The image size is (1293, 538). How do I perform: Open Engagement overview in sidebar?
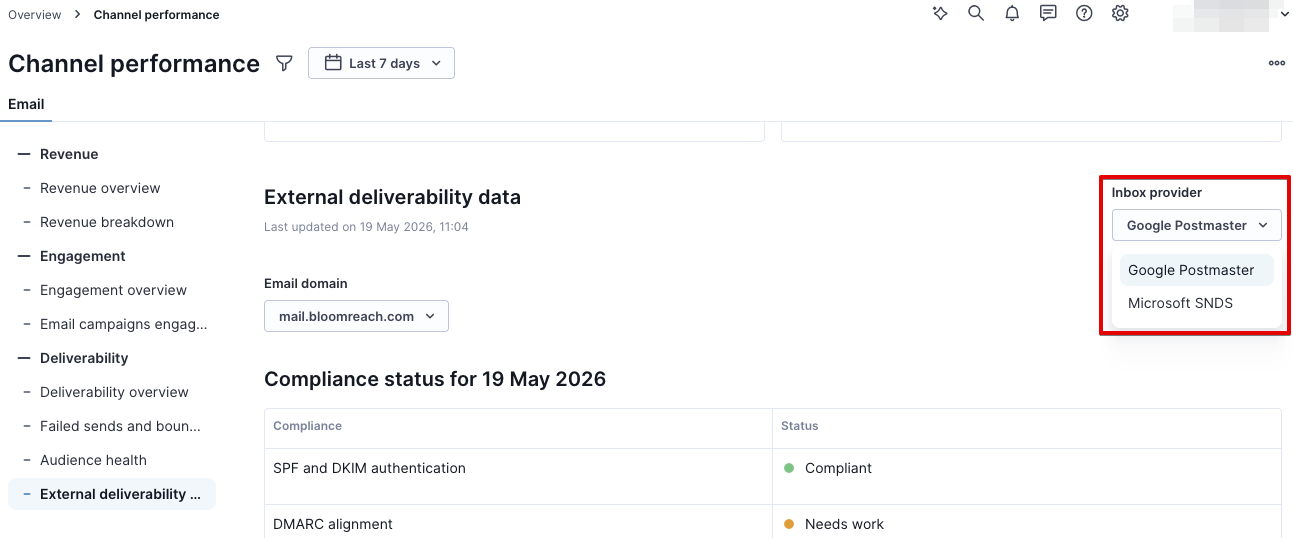point(113,290)
